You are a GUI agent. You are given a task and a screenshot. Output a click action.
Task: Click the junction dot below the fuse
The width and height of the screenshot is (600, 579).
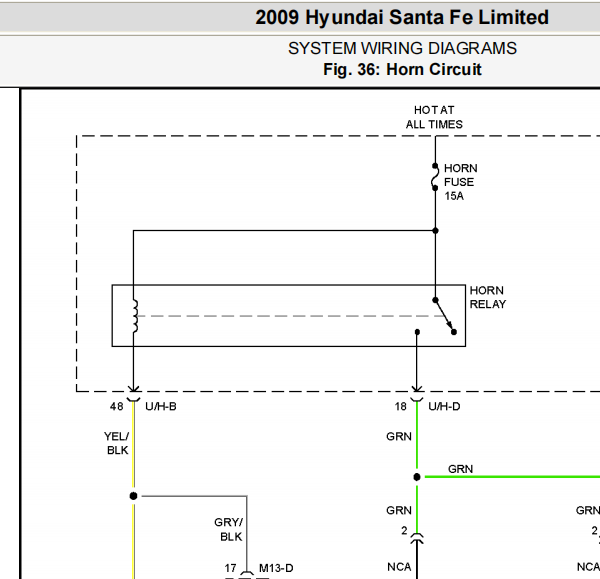pyautogui.click(x=435, y=231)
